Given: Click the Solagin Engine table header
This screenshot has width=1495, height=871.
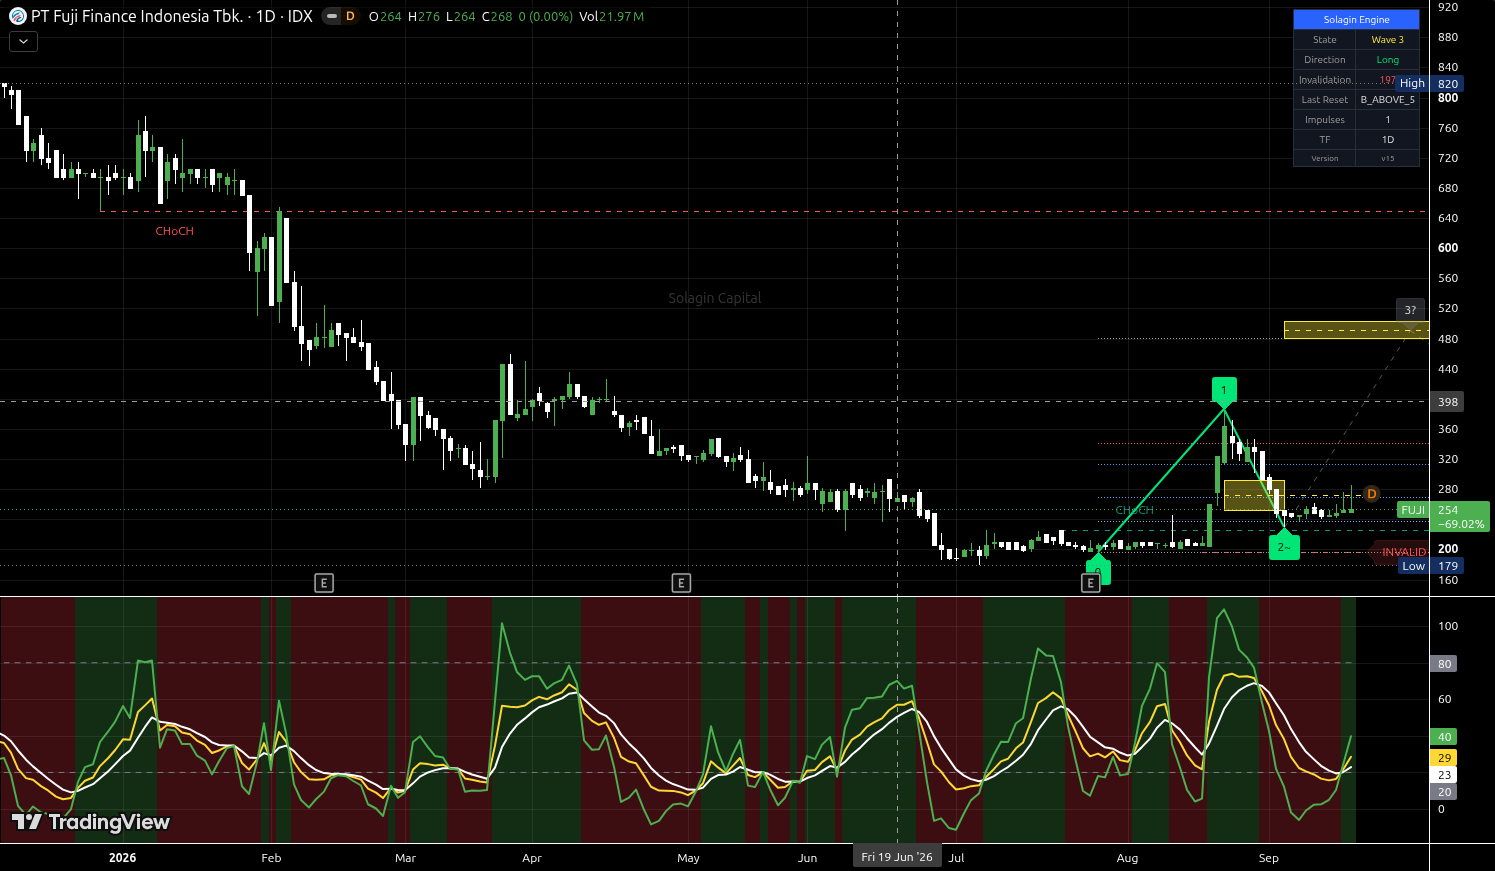Looking at the screenshot, I should [x=1356, y=20].
